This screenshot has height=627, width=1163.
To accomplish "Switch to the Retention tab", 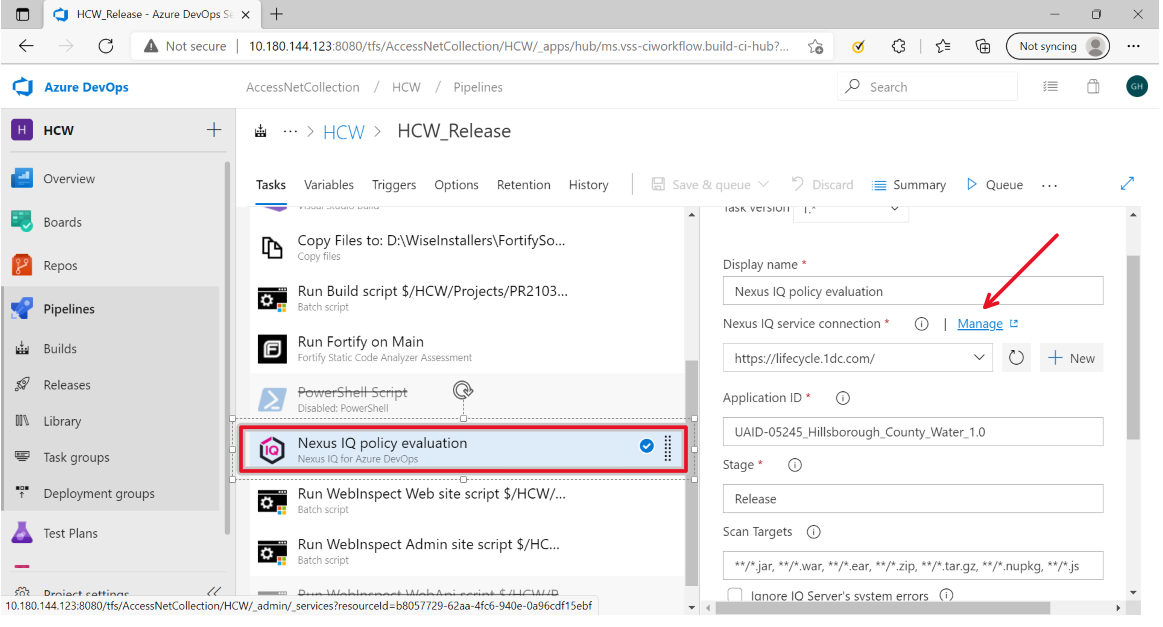I will click(524, 185).
